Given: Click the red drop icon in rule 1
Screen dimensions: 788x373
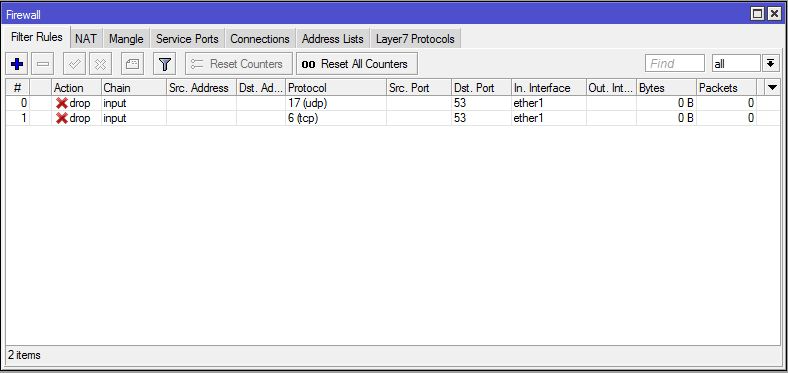Looking at the screenshot, I should (x=62, y=119).
